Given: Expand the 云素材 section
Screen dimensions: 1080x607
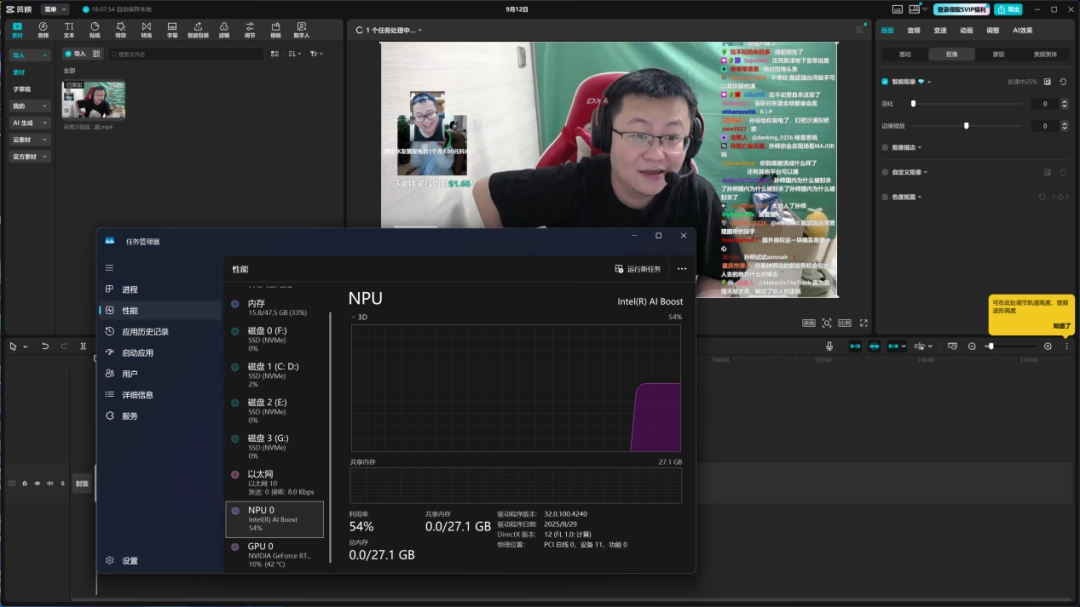Looking at the screenshot, I should pos(29,140).
